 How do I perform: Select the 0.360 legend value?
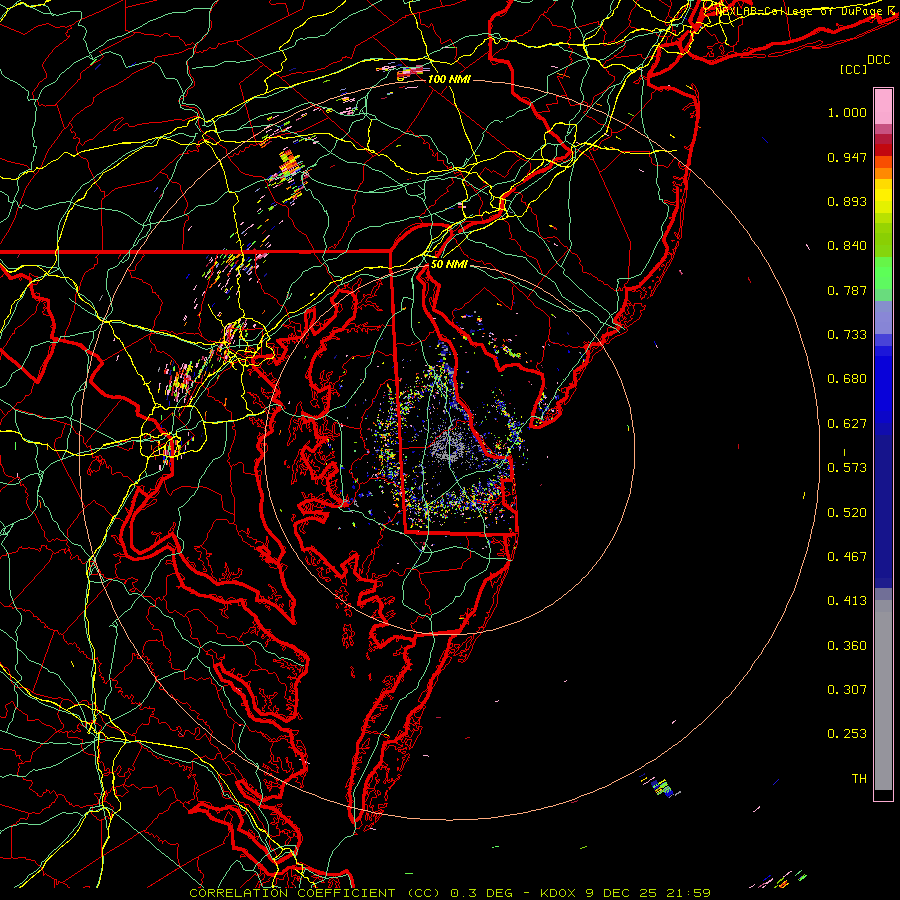(x=847, y=646)
